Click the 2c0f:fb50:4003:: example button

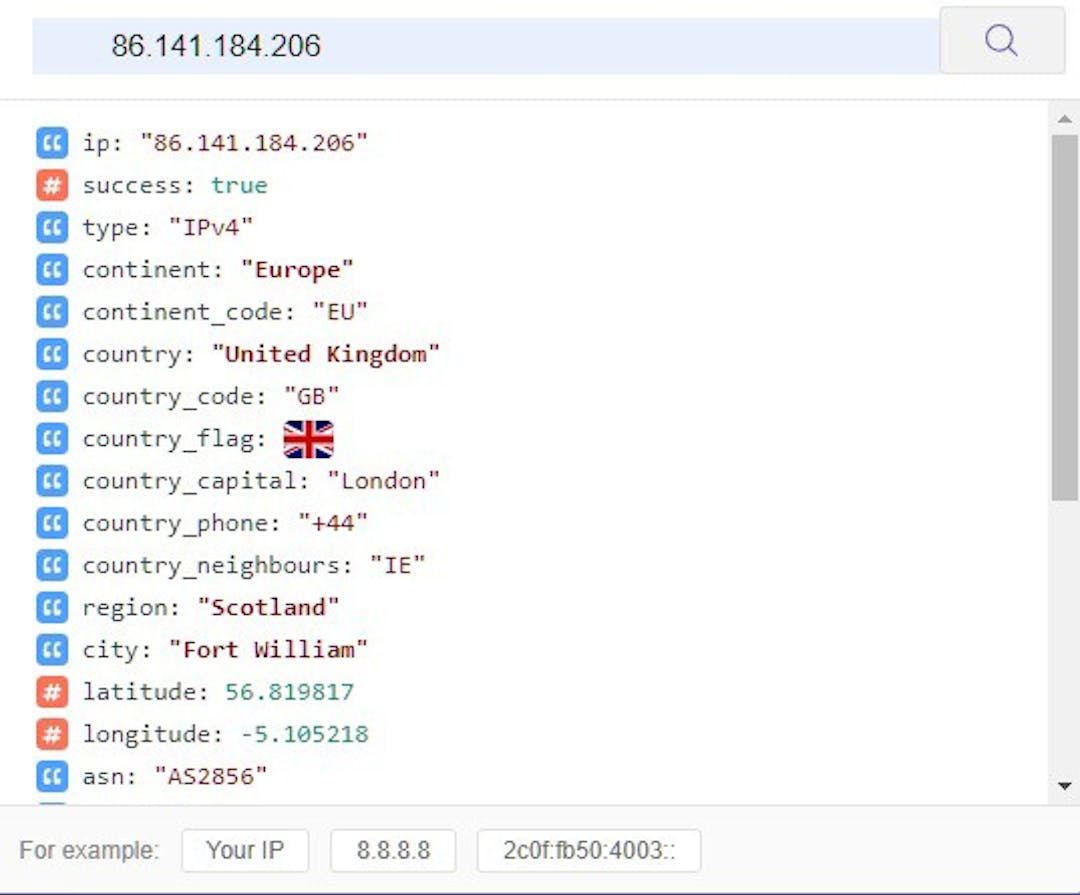589,850
